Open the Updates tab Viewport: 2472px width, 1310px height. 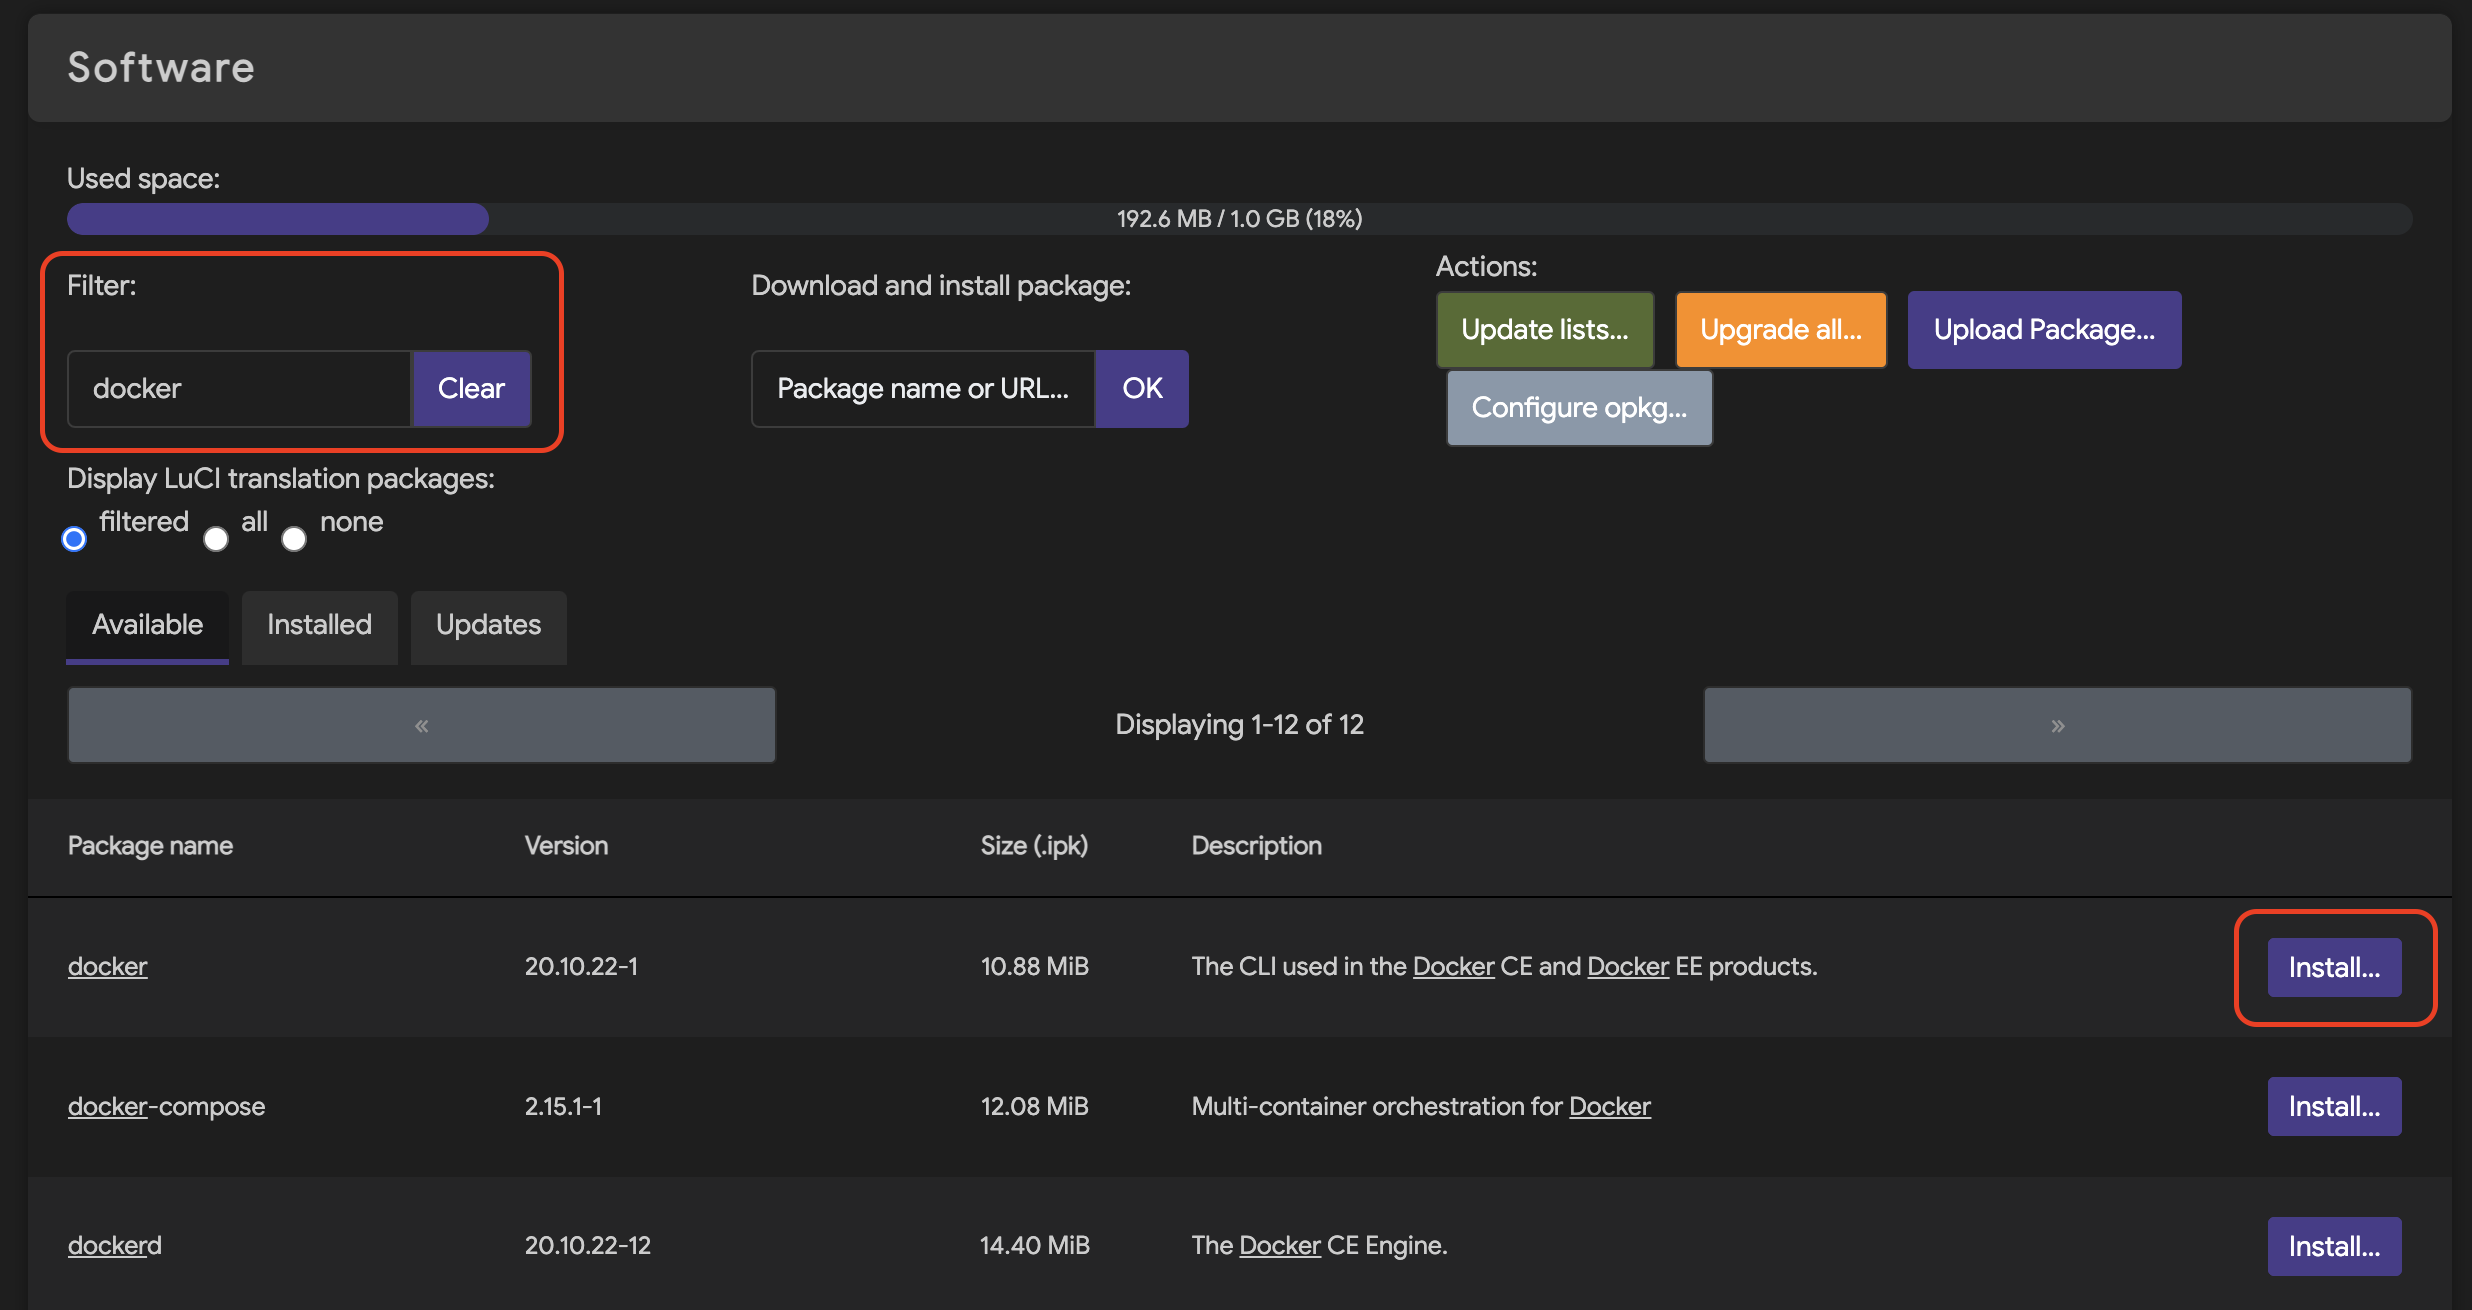point(489,626)
